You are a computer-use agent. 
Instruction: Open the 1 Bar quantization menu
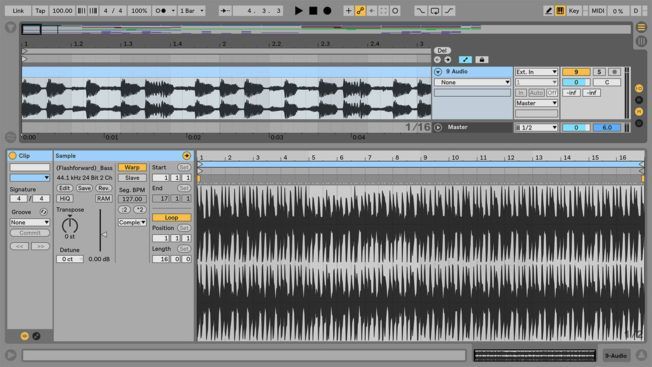coord(192,11)
